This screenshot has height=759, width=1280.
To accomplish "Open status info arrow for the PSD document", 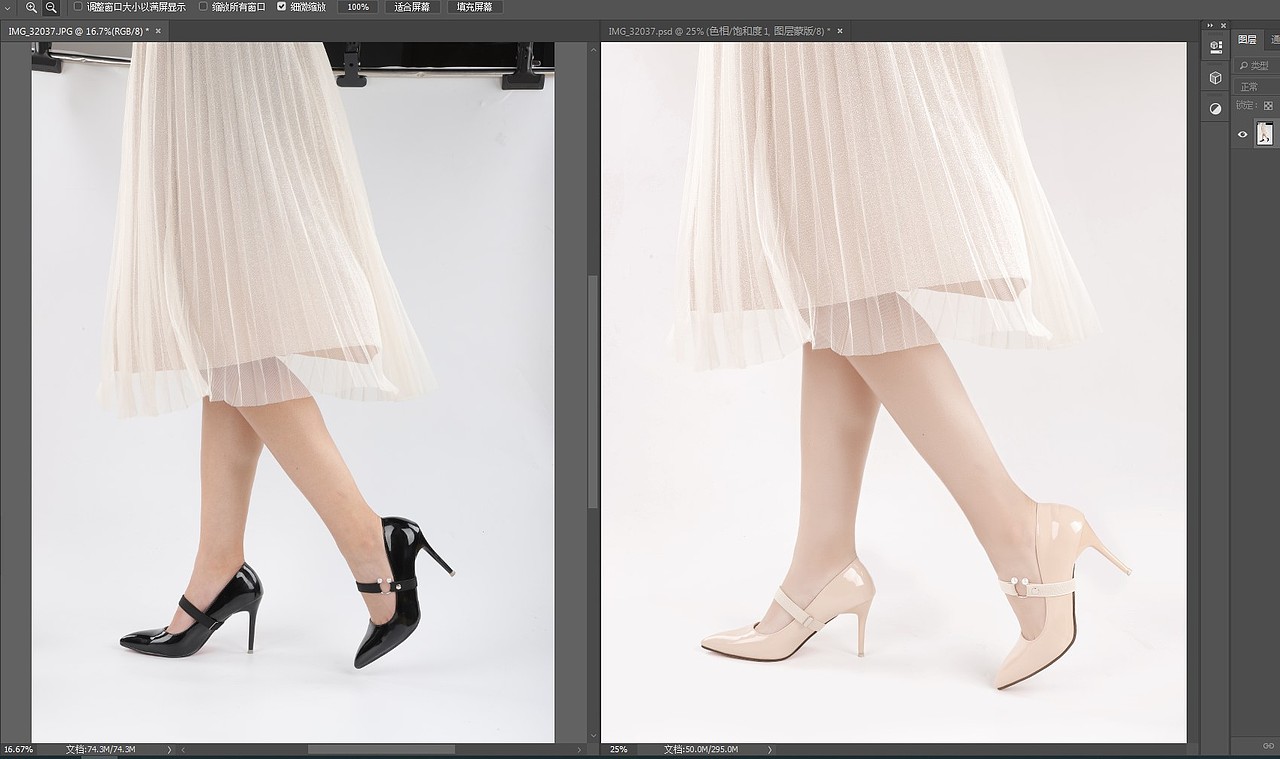I will 770,749.
